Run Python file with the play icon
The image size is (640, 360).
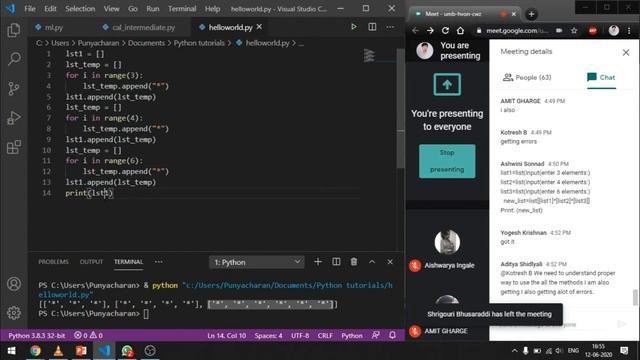click(x=353, y=27)
